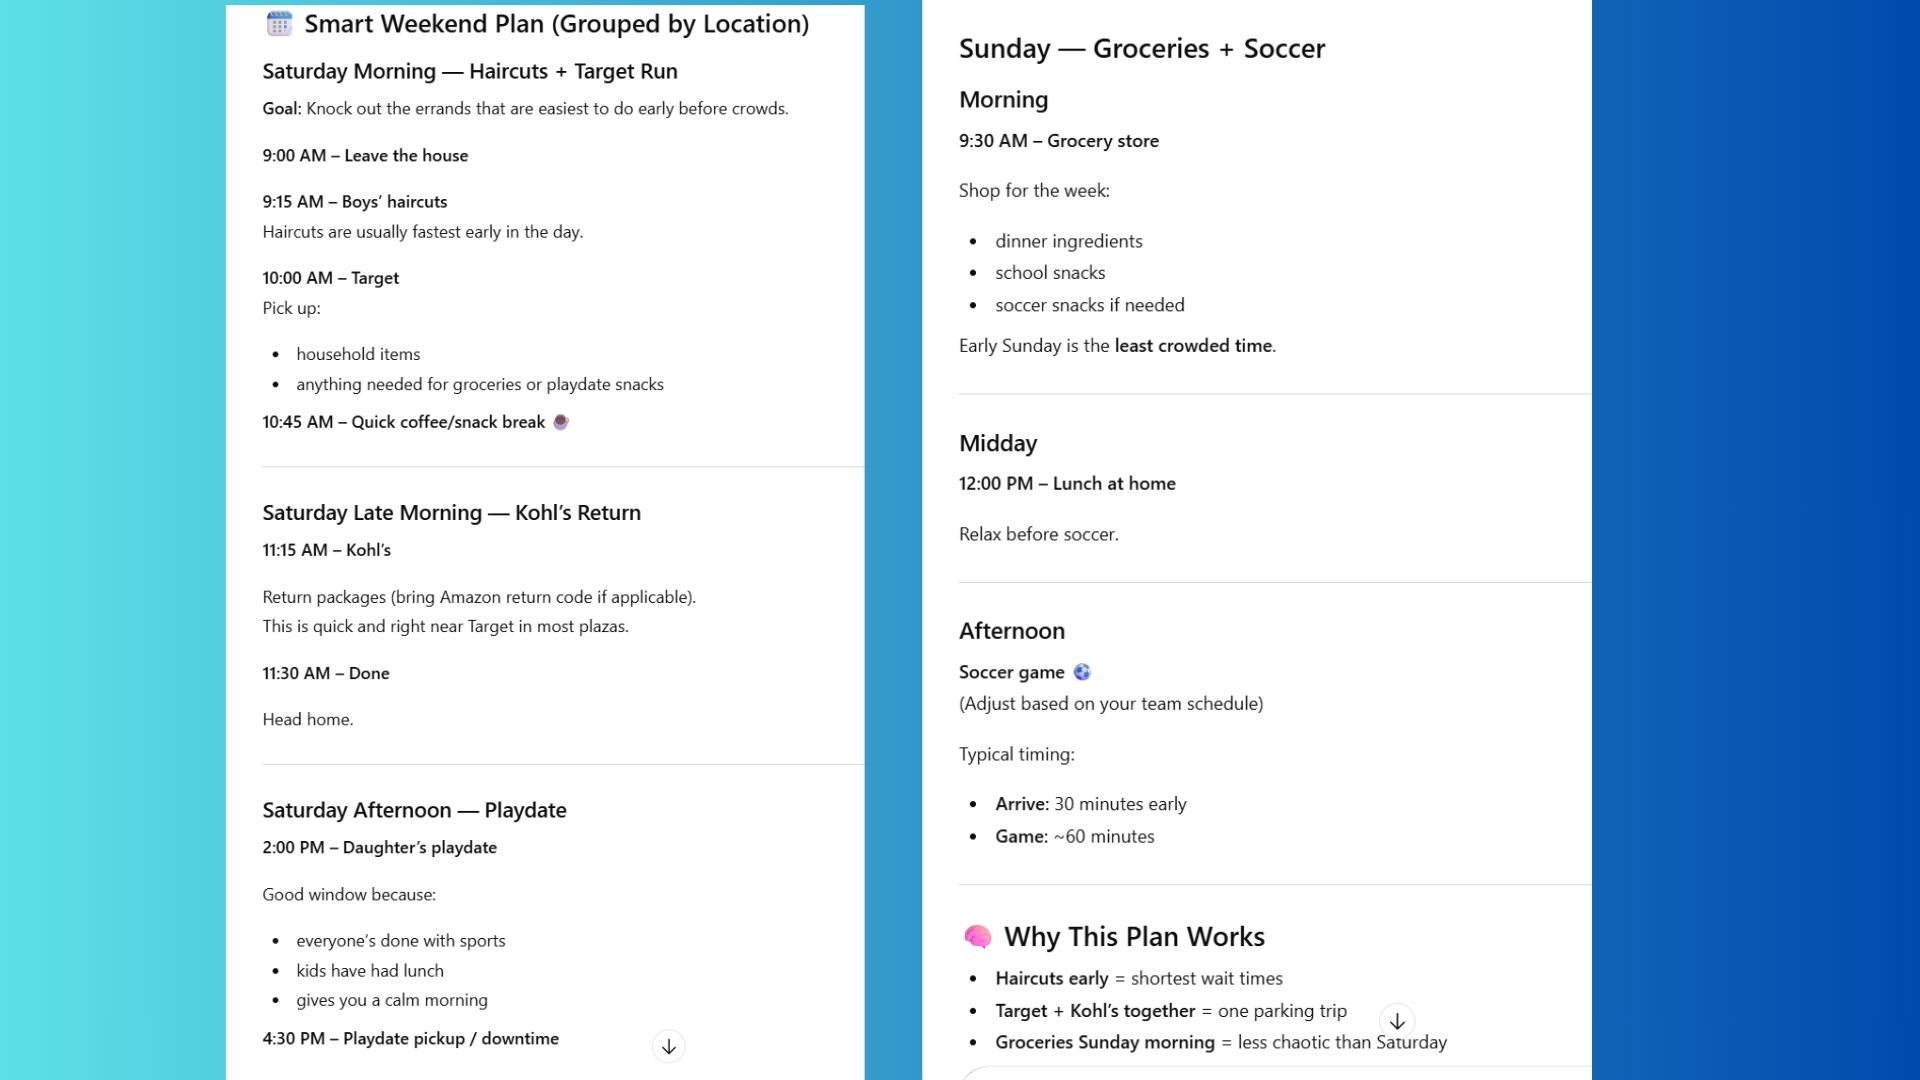Click the coffee cup emoji after snack break
This screenshot has height=1080, width=1920.
pos(561,422)
